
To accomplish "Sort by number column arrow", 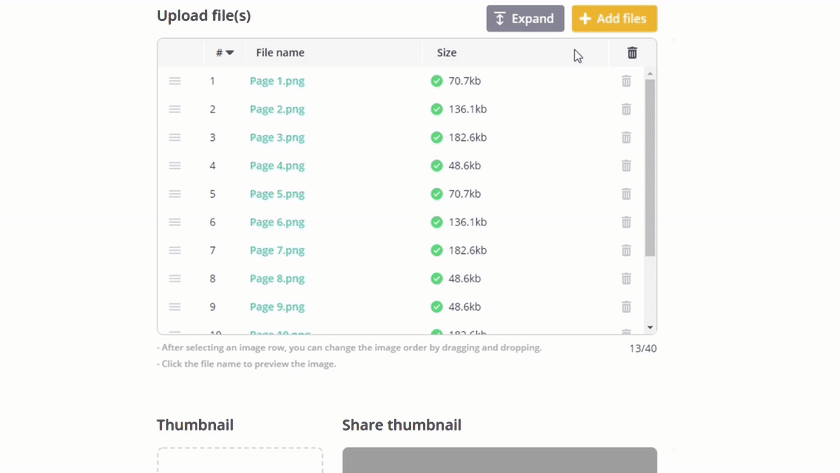I will pos(229,52).
